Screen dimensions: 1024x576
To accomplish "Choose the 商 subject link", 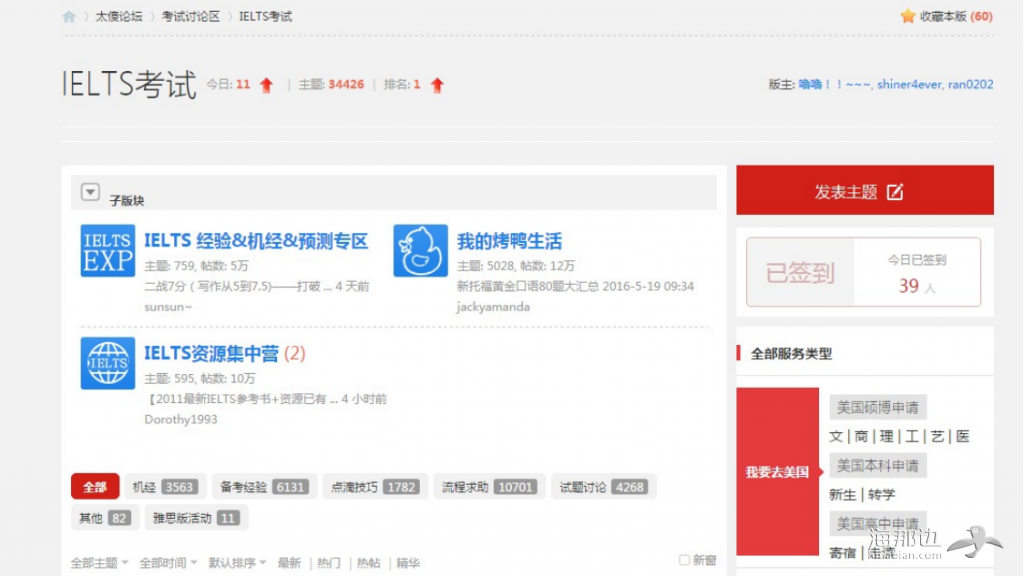I will 861,436.
